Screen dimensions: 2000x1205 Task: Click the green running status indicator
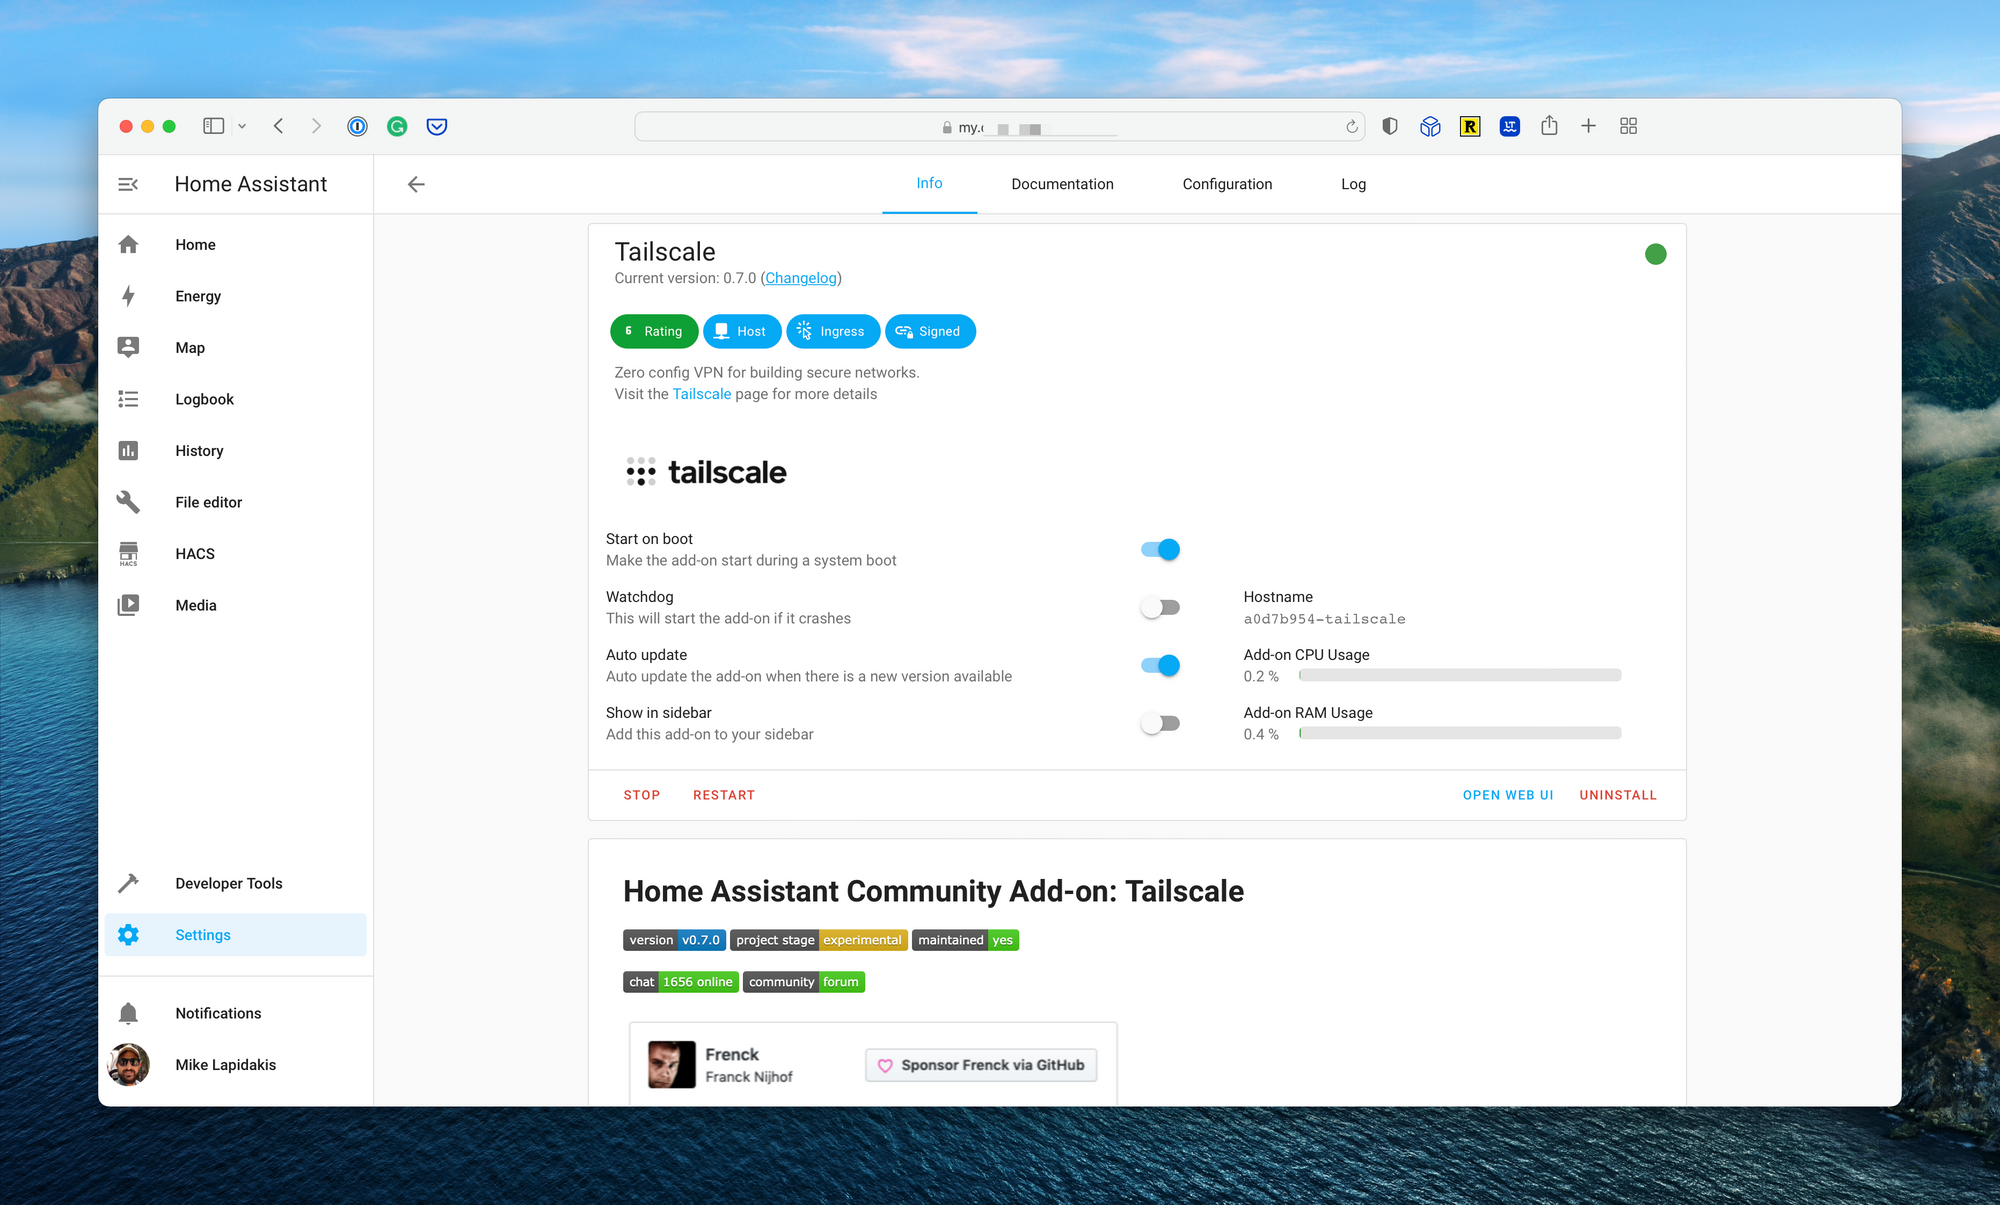(x=1655, y=254)
